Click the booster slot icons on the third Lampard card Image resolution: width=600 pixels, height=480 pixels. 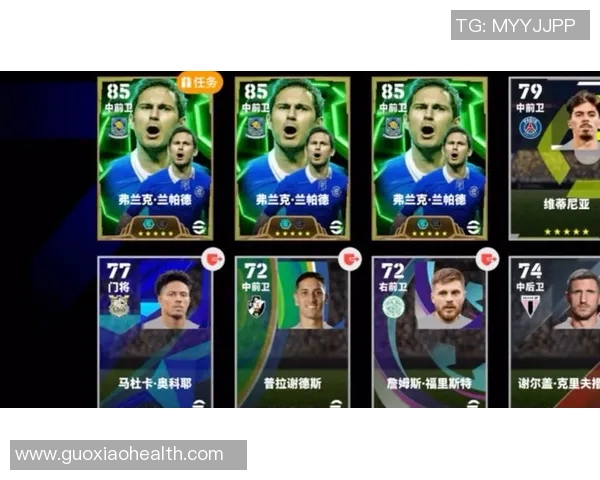429,224
